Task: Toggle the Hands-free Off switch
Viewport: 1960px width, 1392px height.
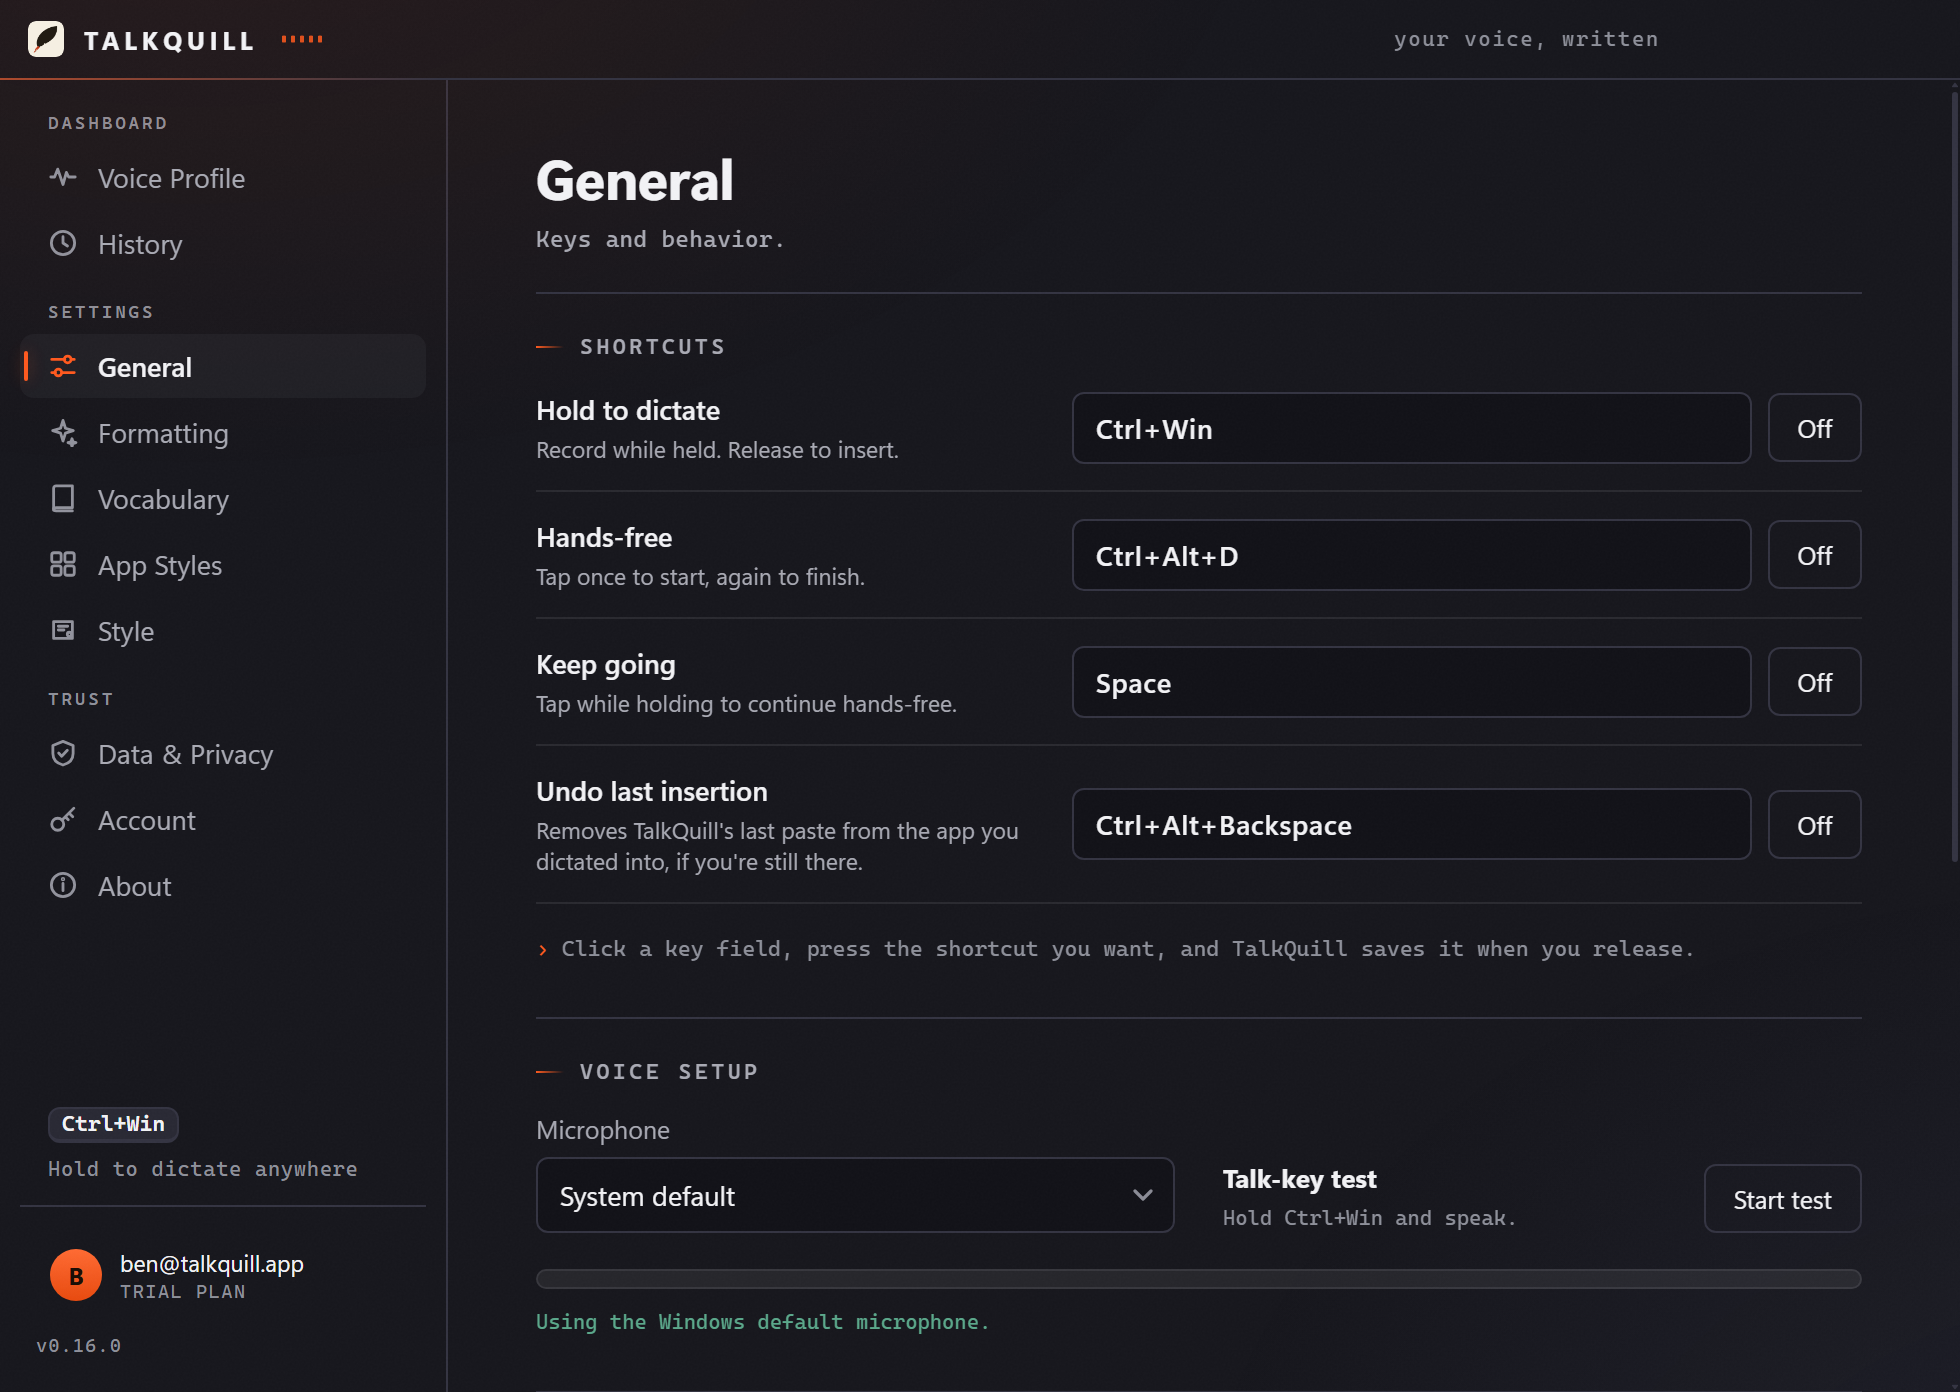Action: click(1814, 555)
